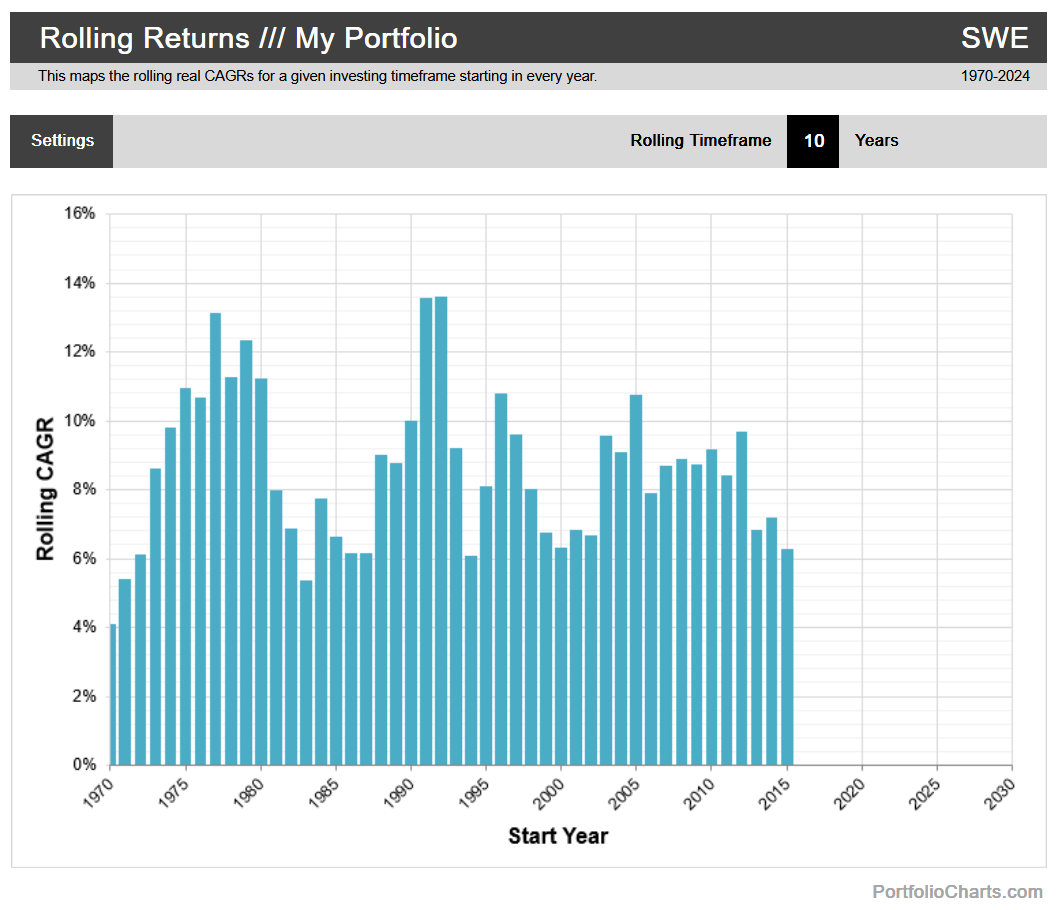Open the Settings panel

coord(62,141)
